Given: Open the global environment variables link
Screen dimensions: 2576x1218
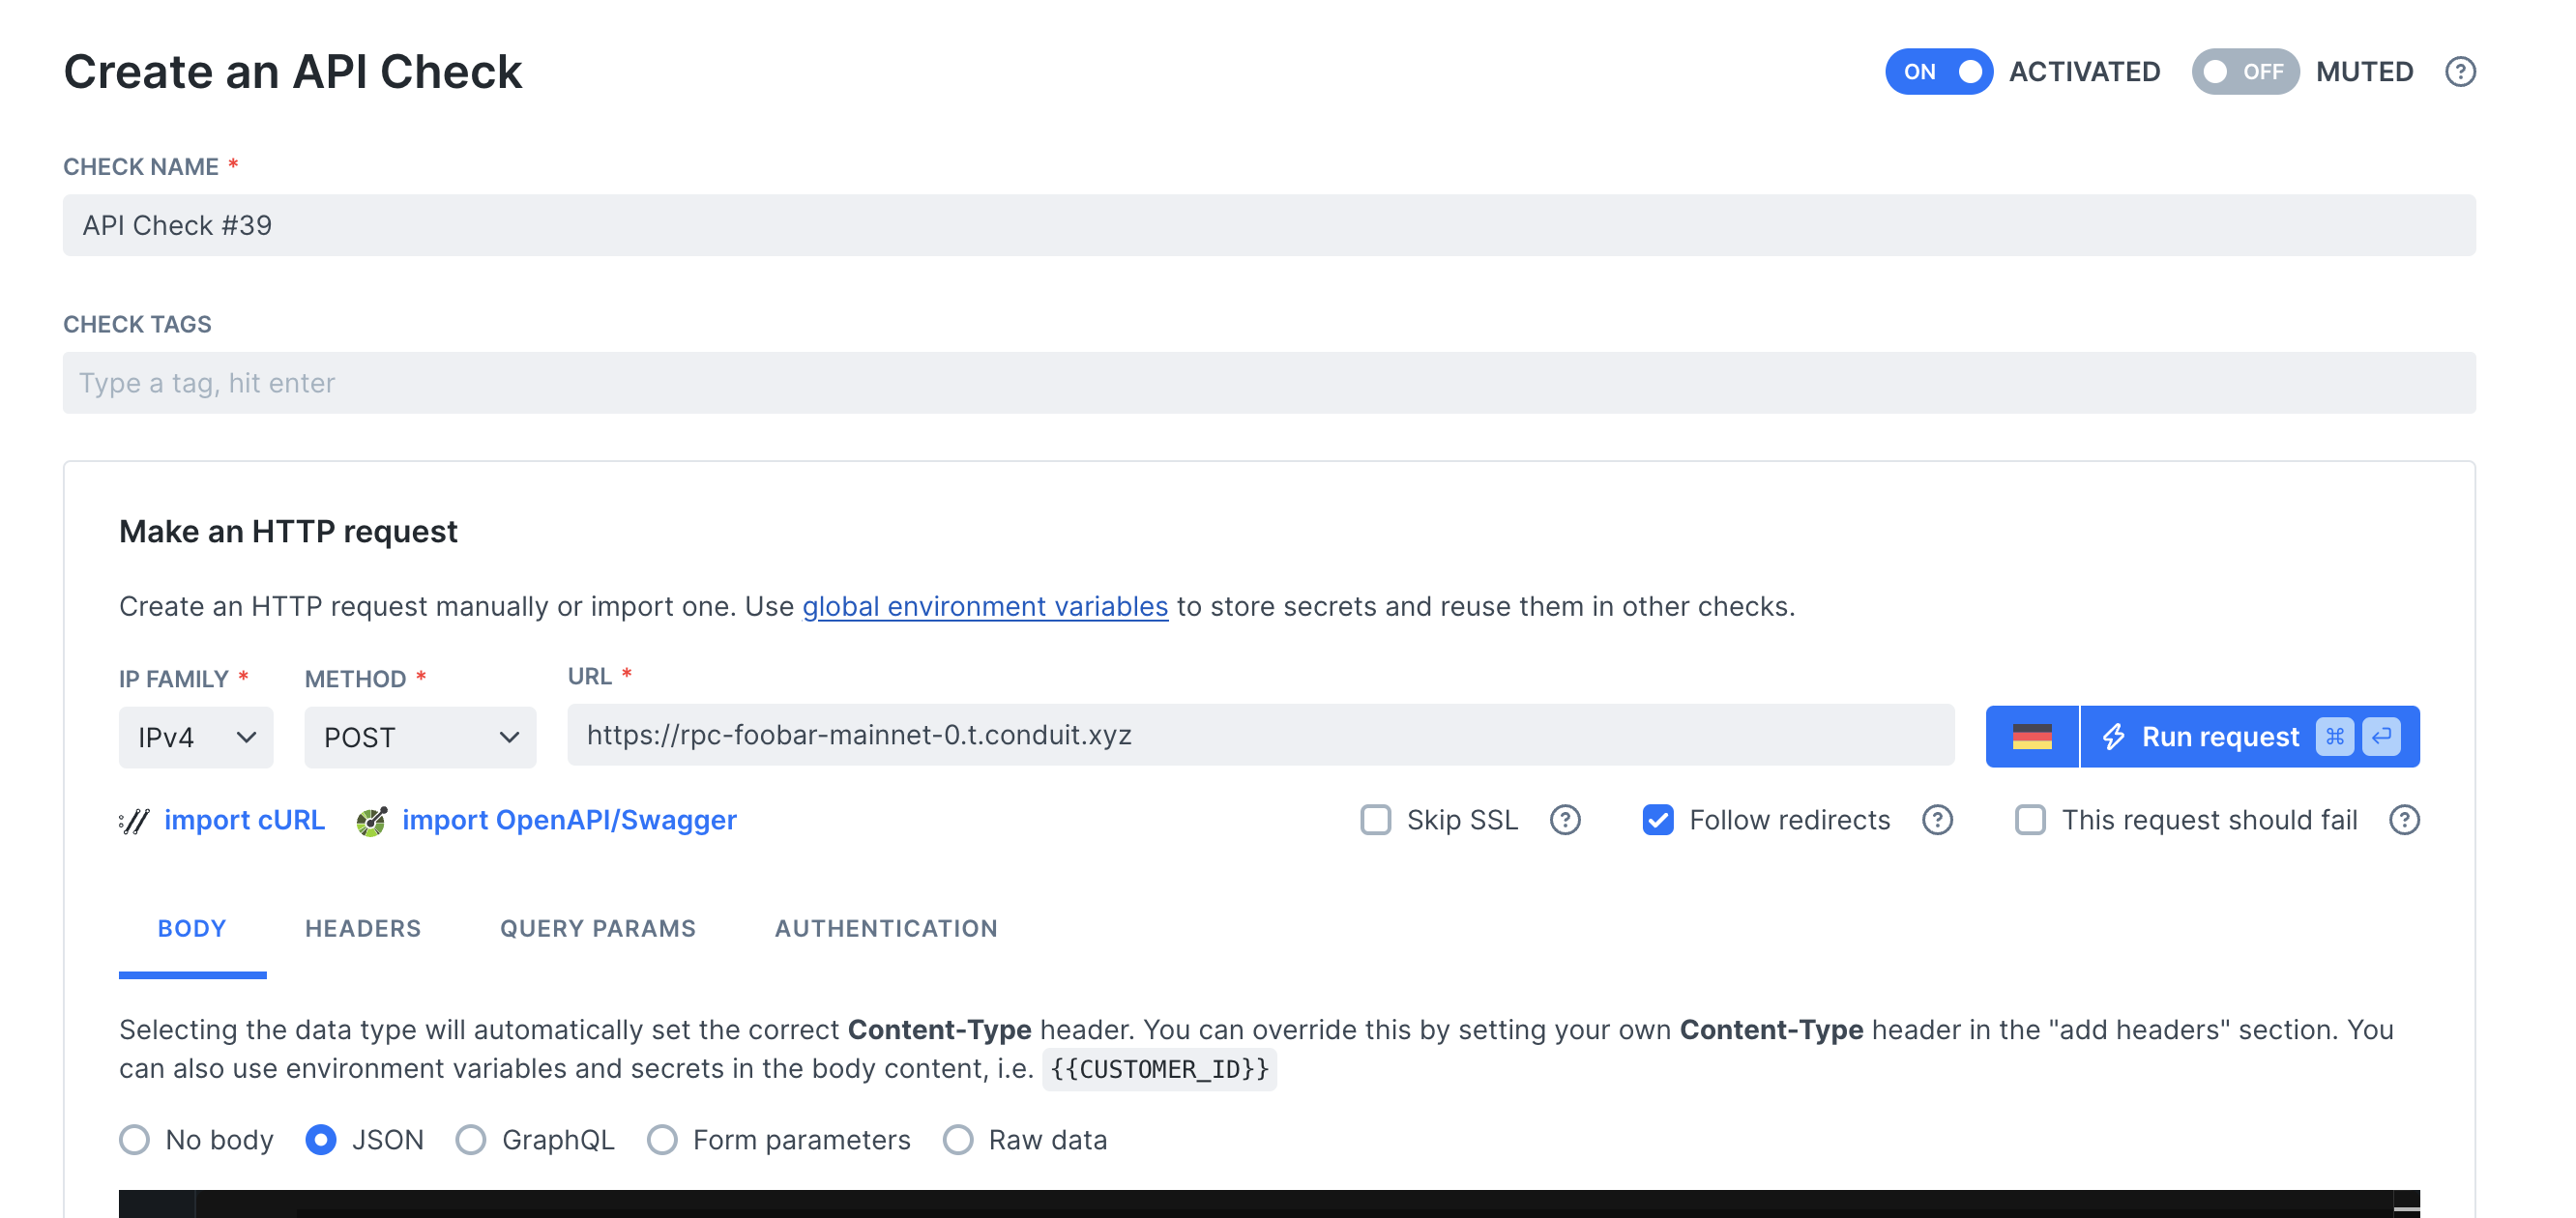Looking at the screenshot, I should (x=985, y=606).
